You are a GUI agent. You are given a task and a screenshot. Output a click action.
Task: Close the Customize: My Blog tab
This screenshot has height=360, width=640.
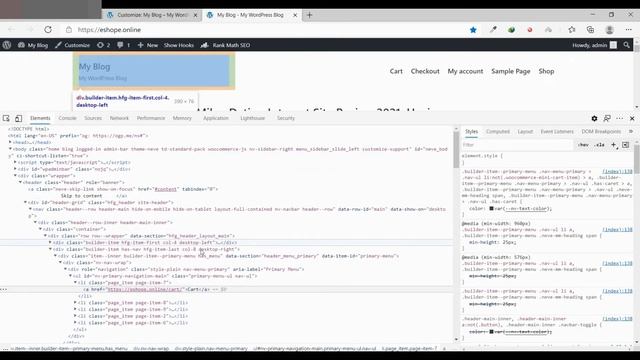click(x=196, y=15)
